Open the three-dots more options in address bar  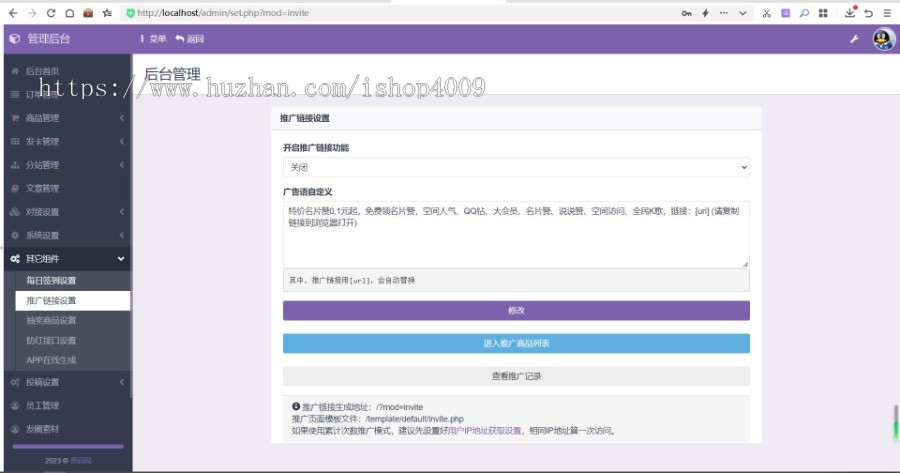[724, 13]
